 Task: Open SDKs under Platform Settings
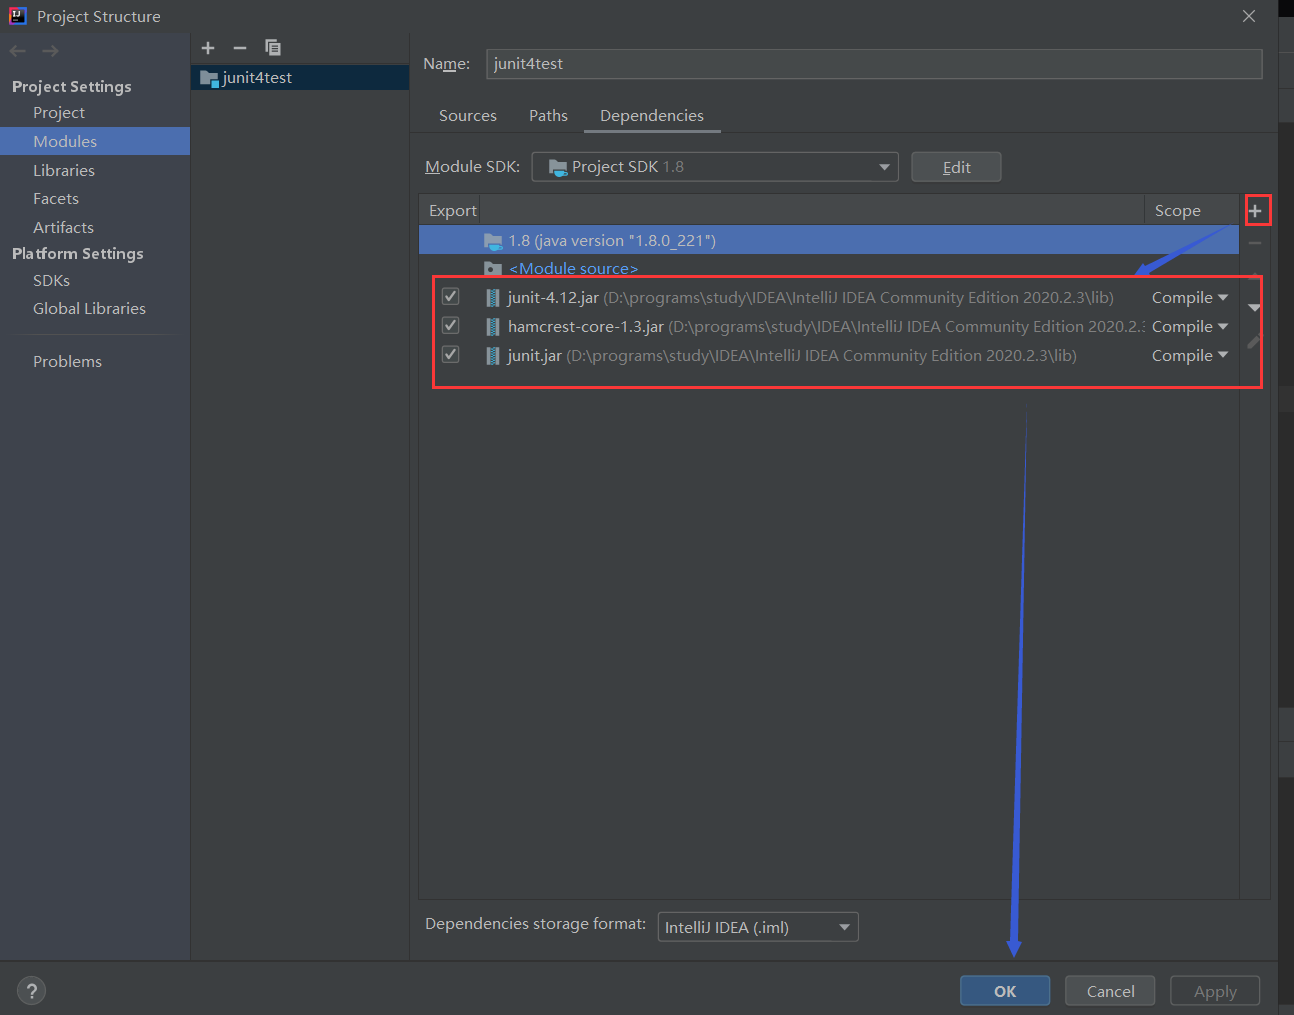pos(51,281)
